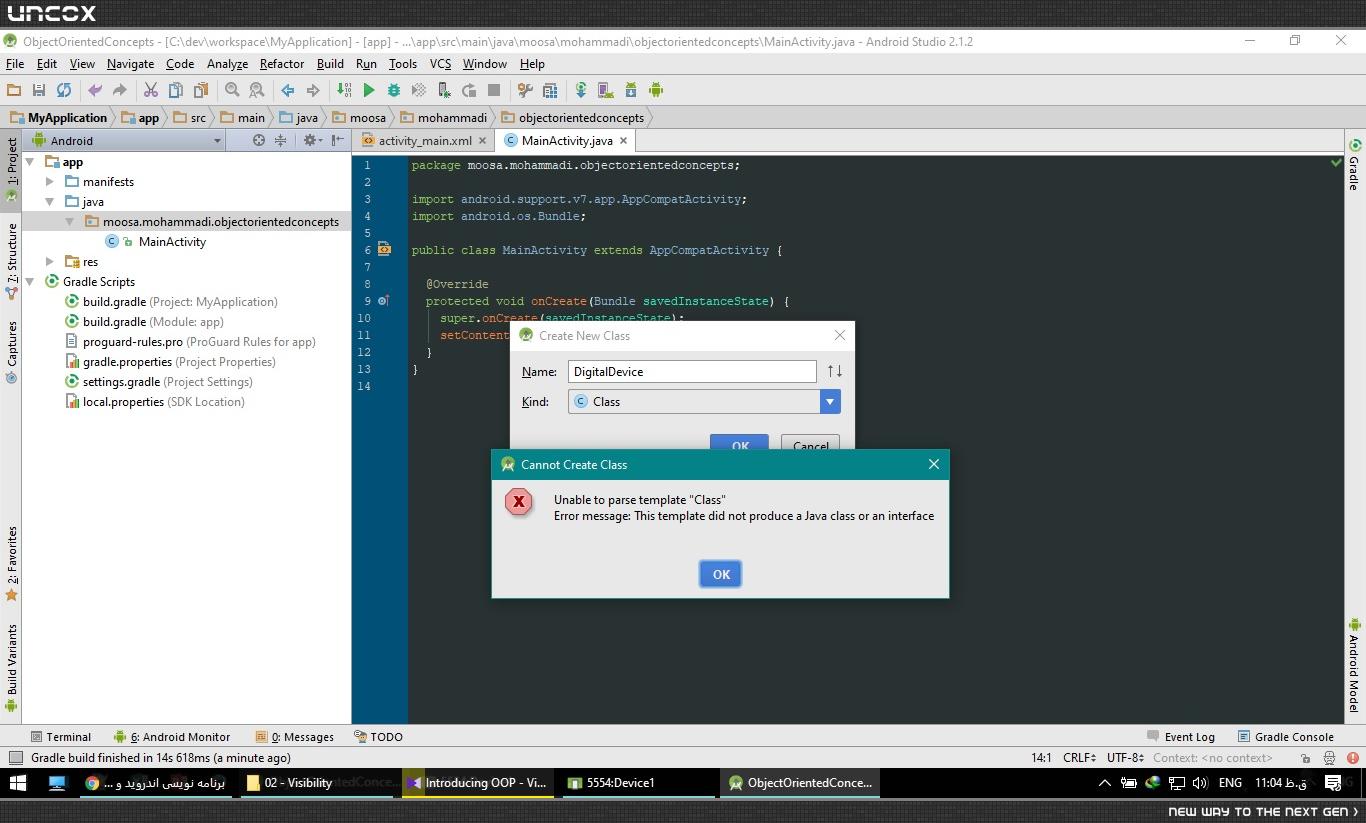
Task: Select proguard-rules.pro file
Action: 190,342
